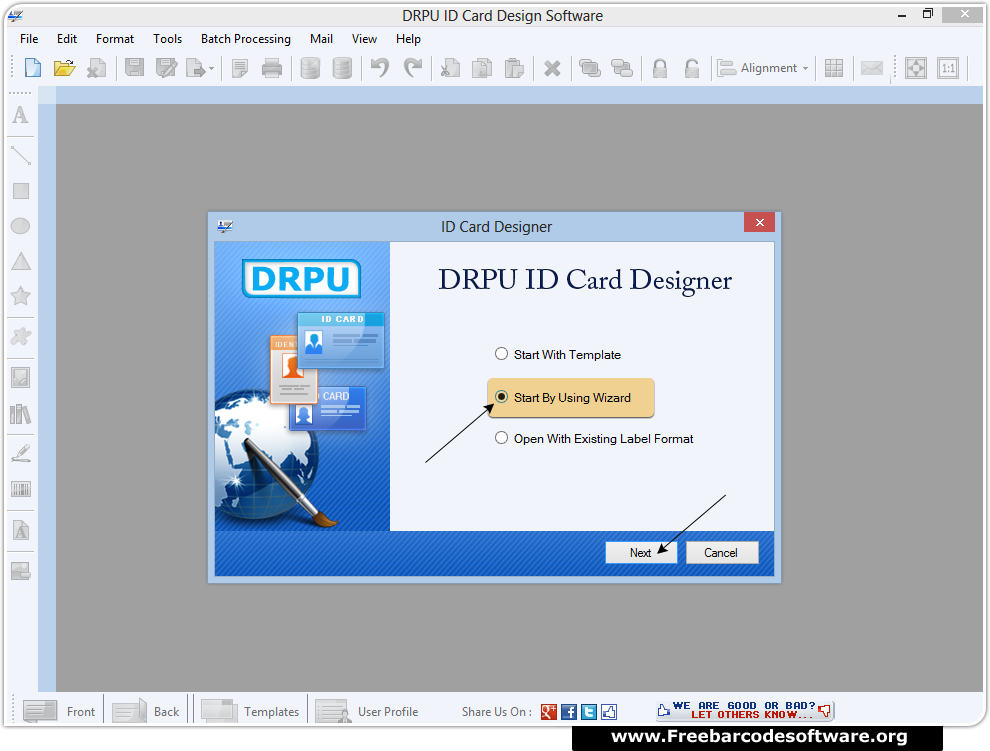This screenshot has width=990, height=751.
Task: Click the 'We are good or bad' feedback banner
Action: click(744, 711)
